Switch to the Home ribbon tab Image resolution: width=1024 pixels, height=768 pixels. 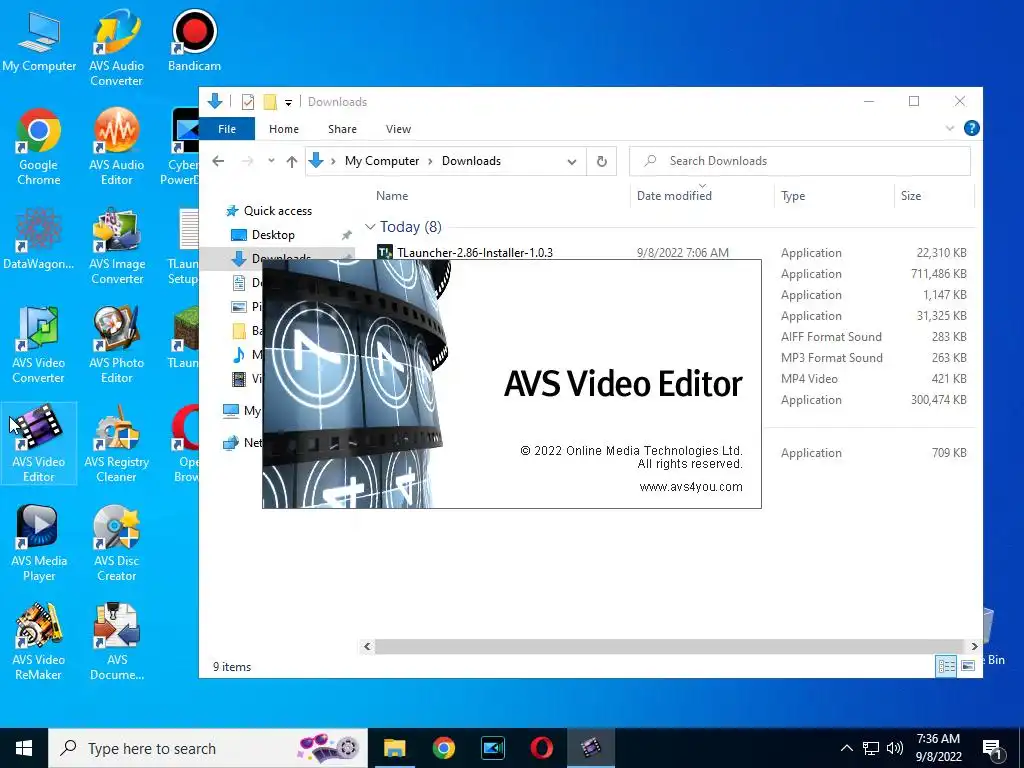tap(283, 129)
